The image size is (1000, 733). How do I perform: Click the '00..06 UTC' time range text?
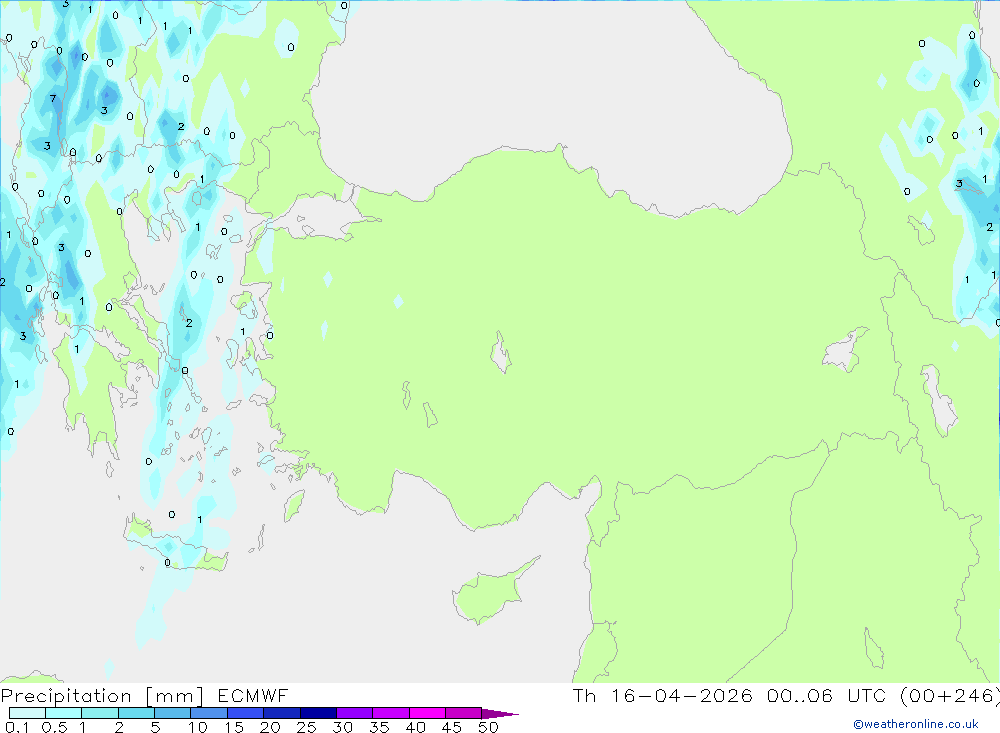point(827,696)
